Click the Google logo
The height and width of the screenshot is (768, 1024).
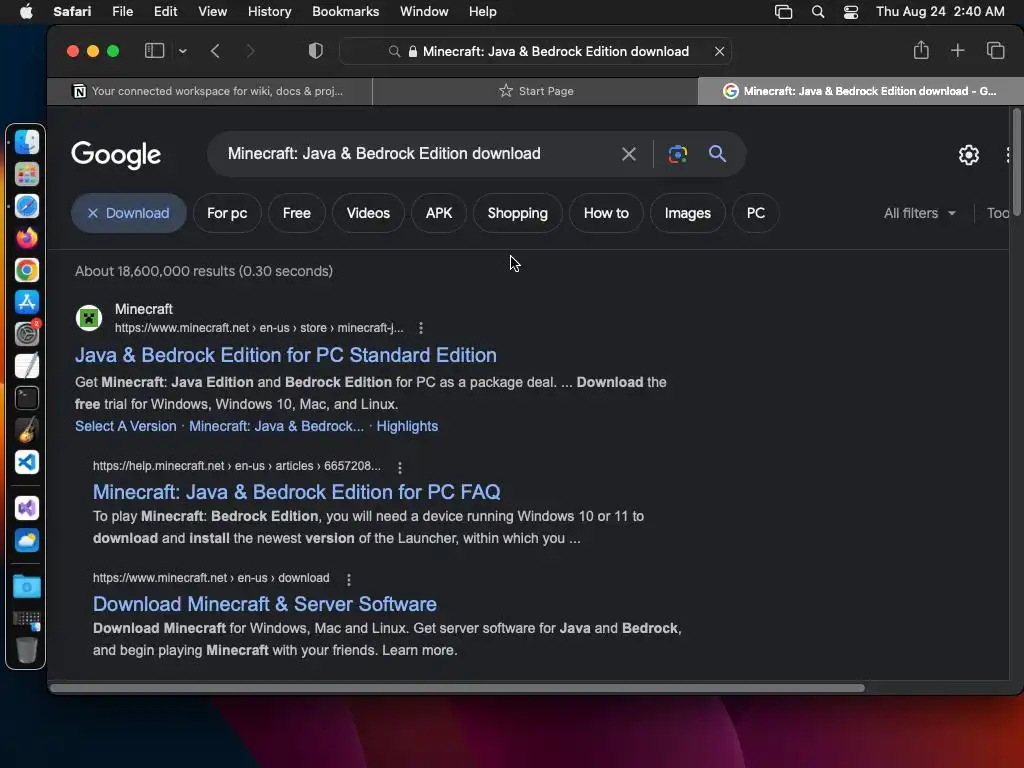point(116,155)
